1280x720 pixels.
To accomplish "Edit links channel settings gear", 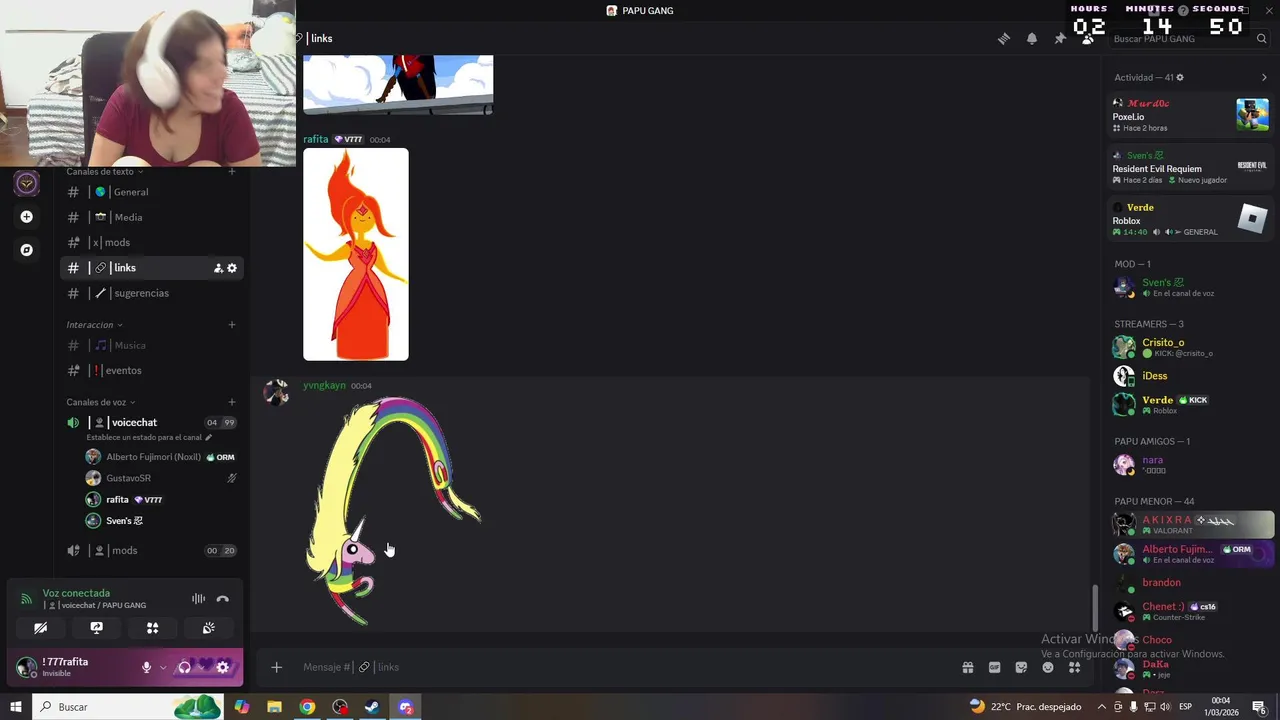I will pyautogui.click(x=232, y=268).
